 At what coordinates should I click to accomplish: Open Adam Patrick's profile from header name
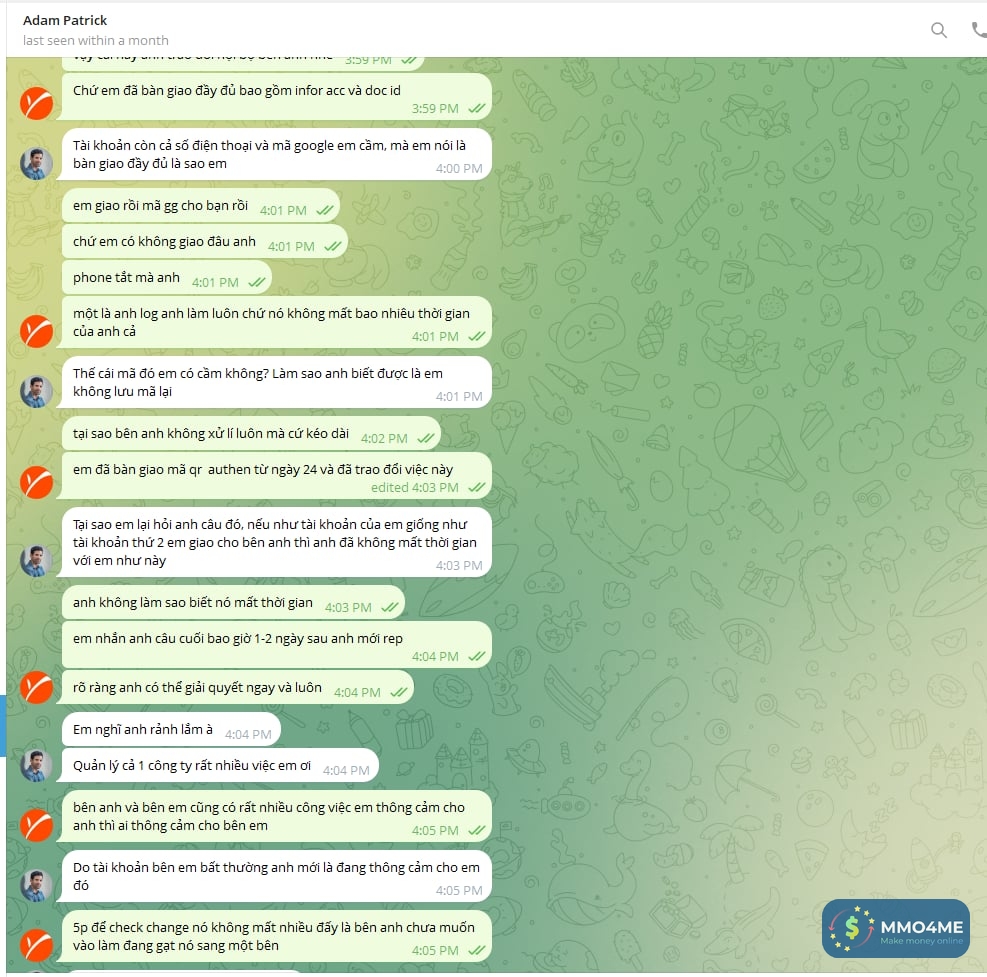pos(65,20)
